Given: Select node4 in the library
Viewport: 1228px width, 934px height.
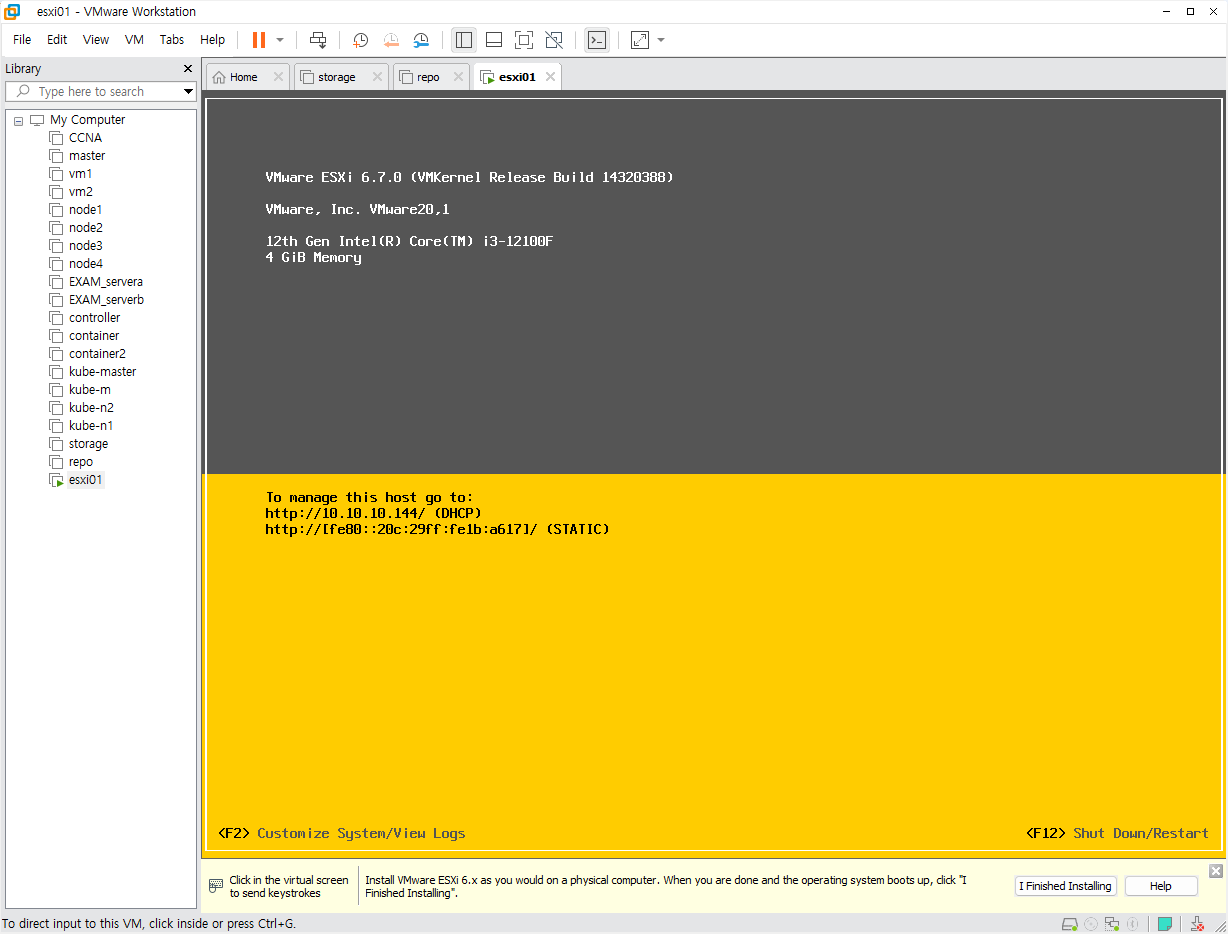Looking at the screenshot, I should (x=85, y=264).
